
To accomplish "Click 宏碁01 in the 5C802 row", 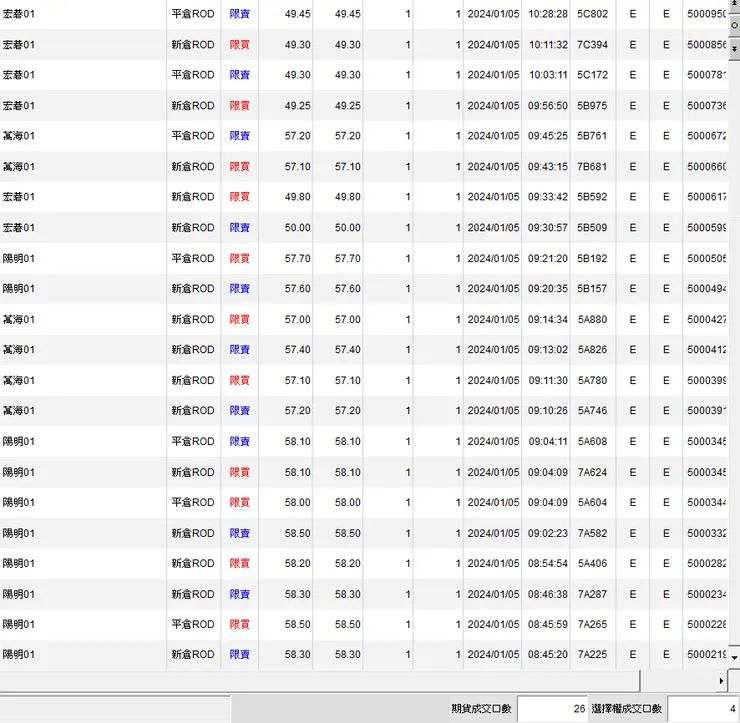I will [x=19, y=14].
